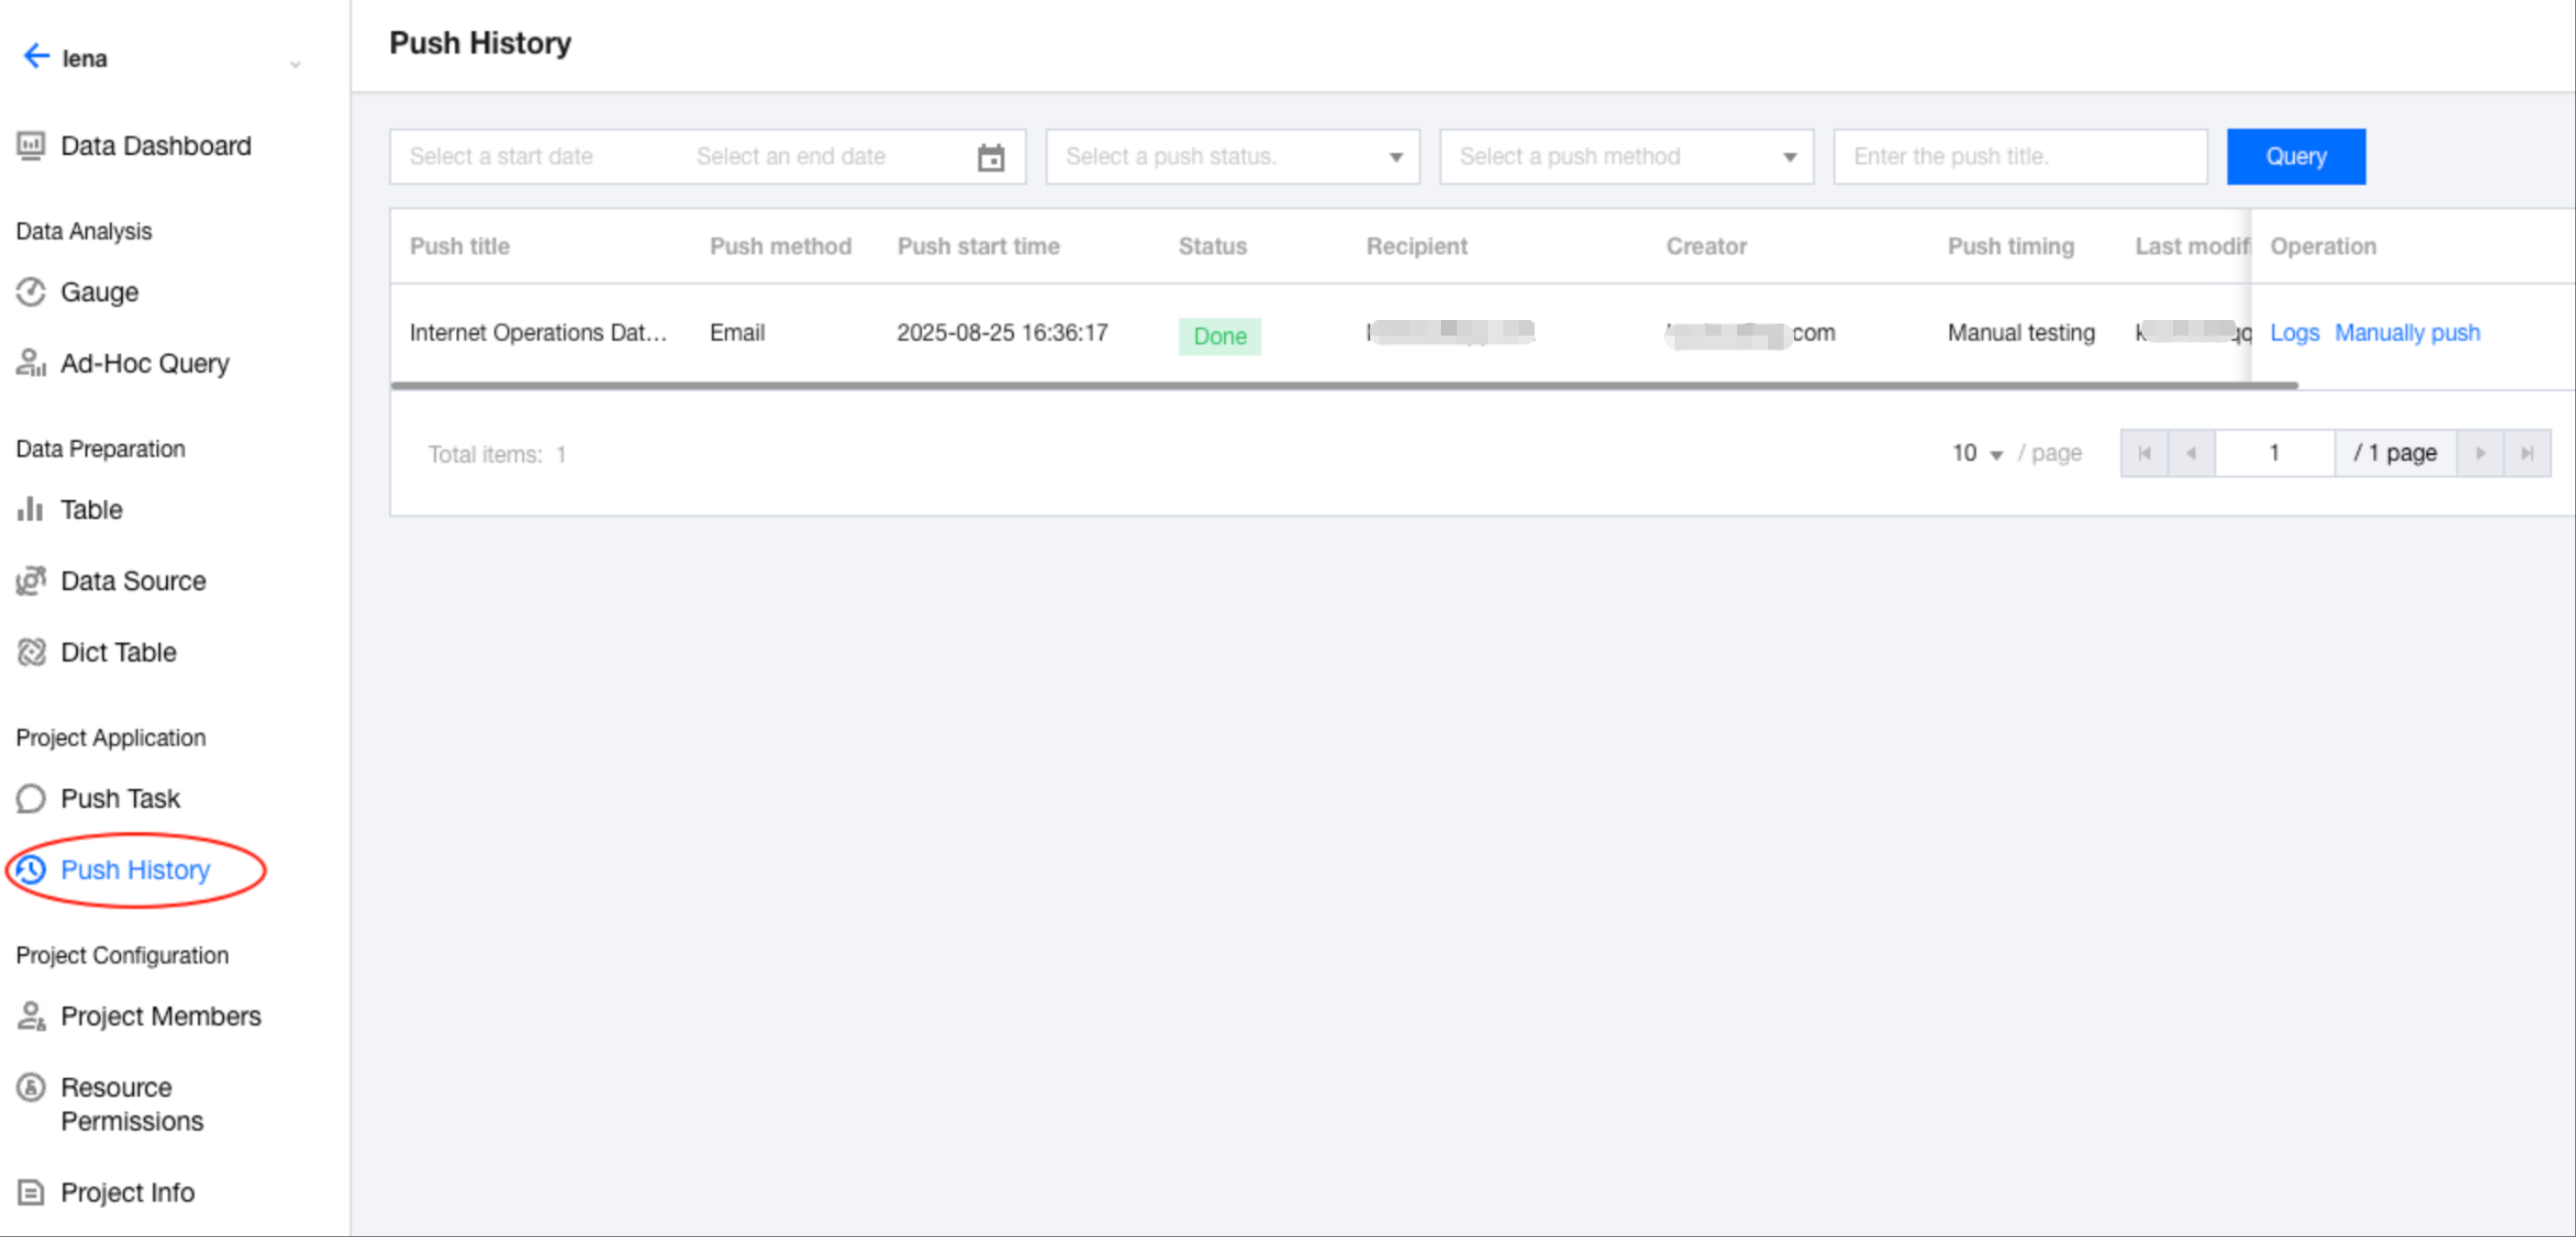Open the push method dropdown
This screenshot has height=1237, width=2576.
pyautogui.click(x=1626, y=157)
